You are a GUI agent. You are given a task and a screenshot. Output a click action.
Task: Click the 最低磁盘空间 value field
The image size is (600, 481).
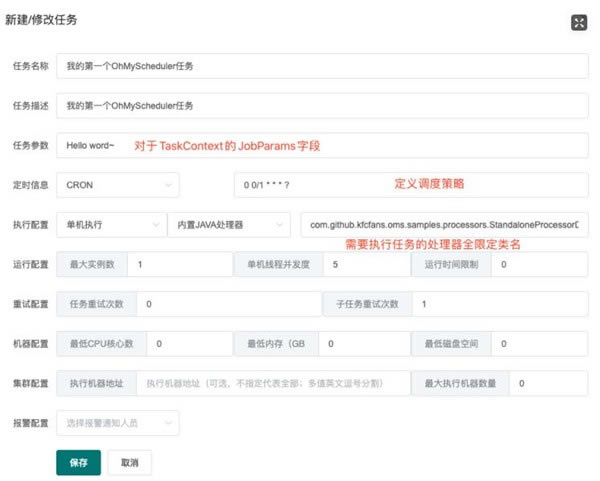click(540, 344)
